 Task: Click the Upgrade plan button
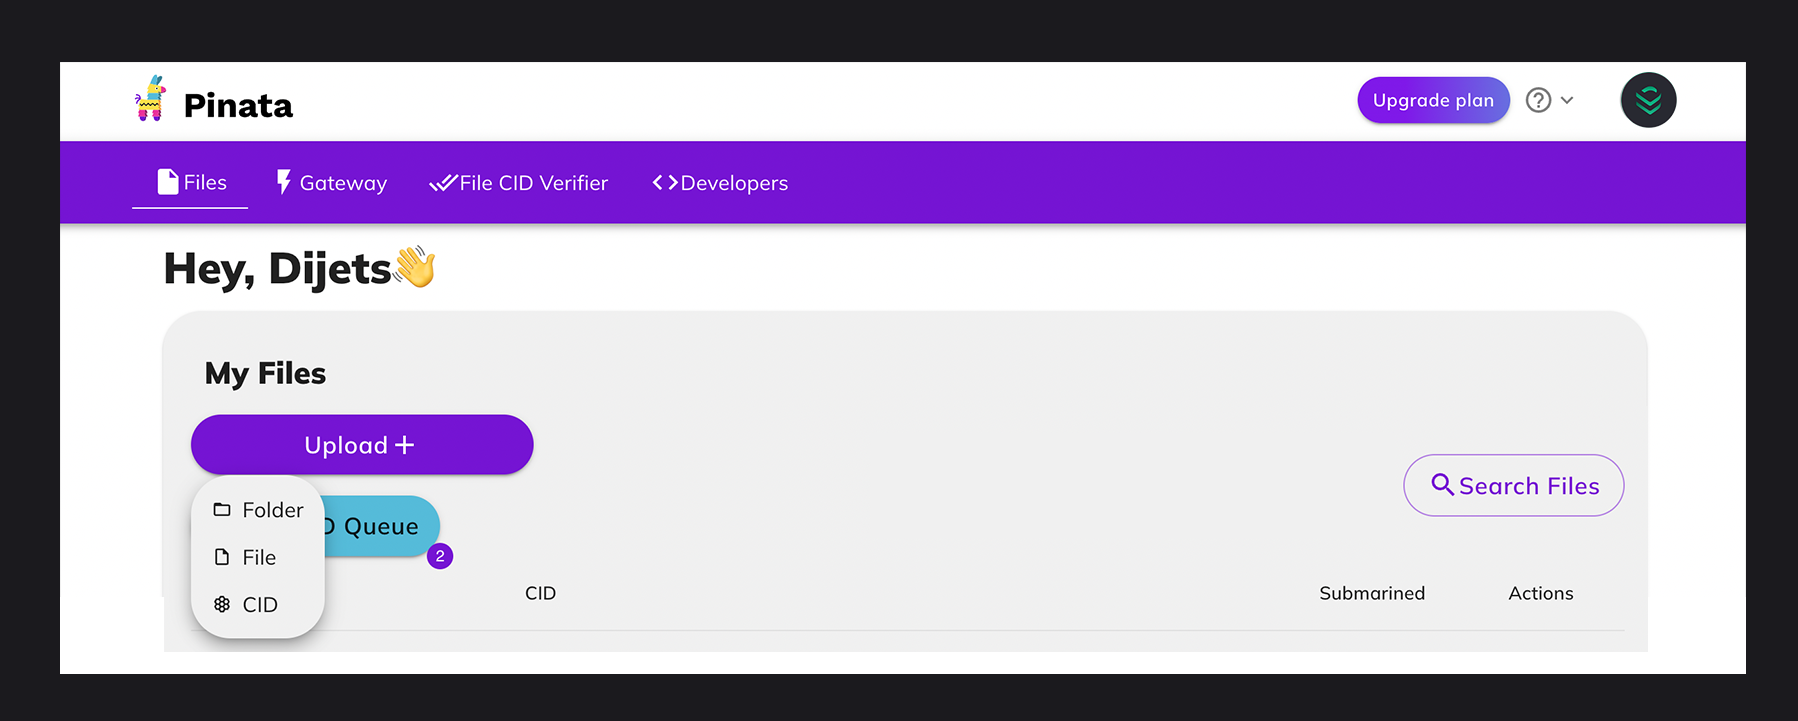point(1433,100)
